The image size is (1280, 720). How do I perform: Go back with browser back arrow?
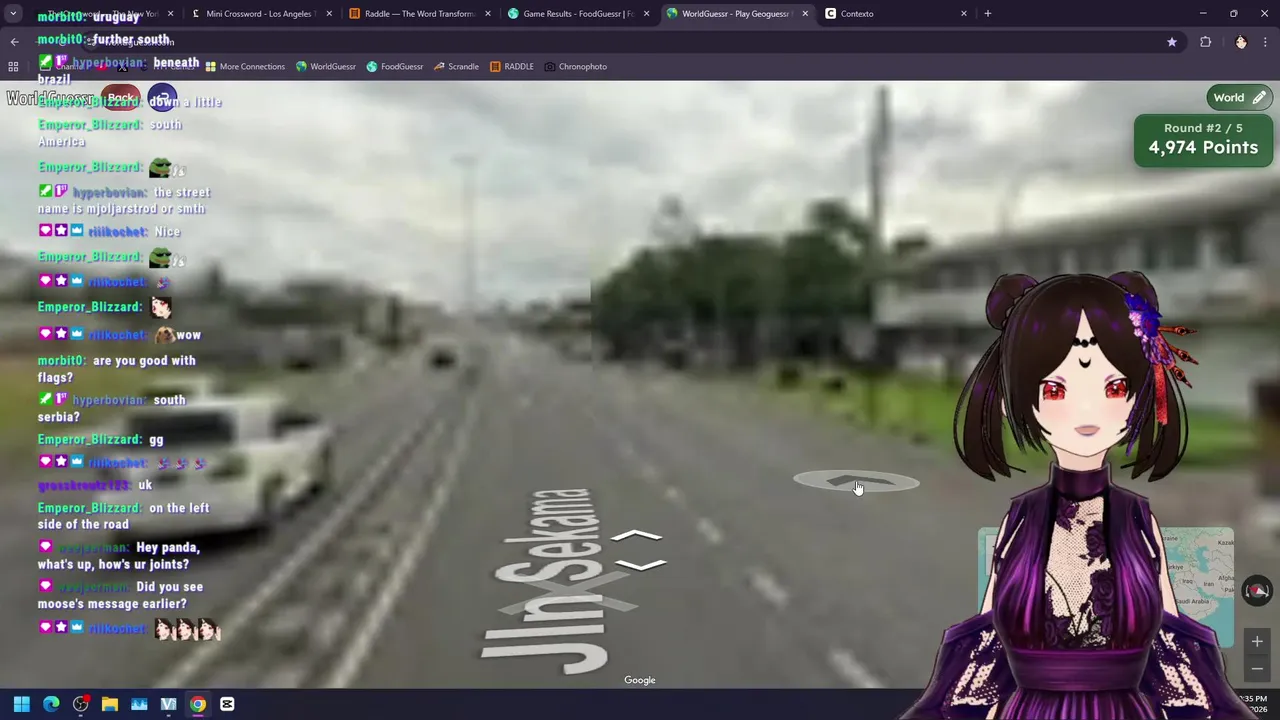click(14, 42)
